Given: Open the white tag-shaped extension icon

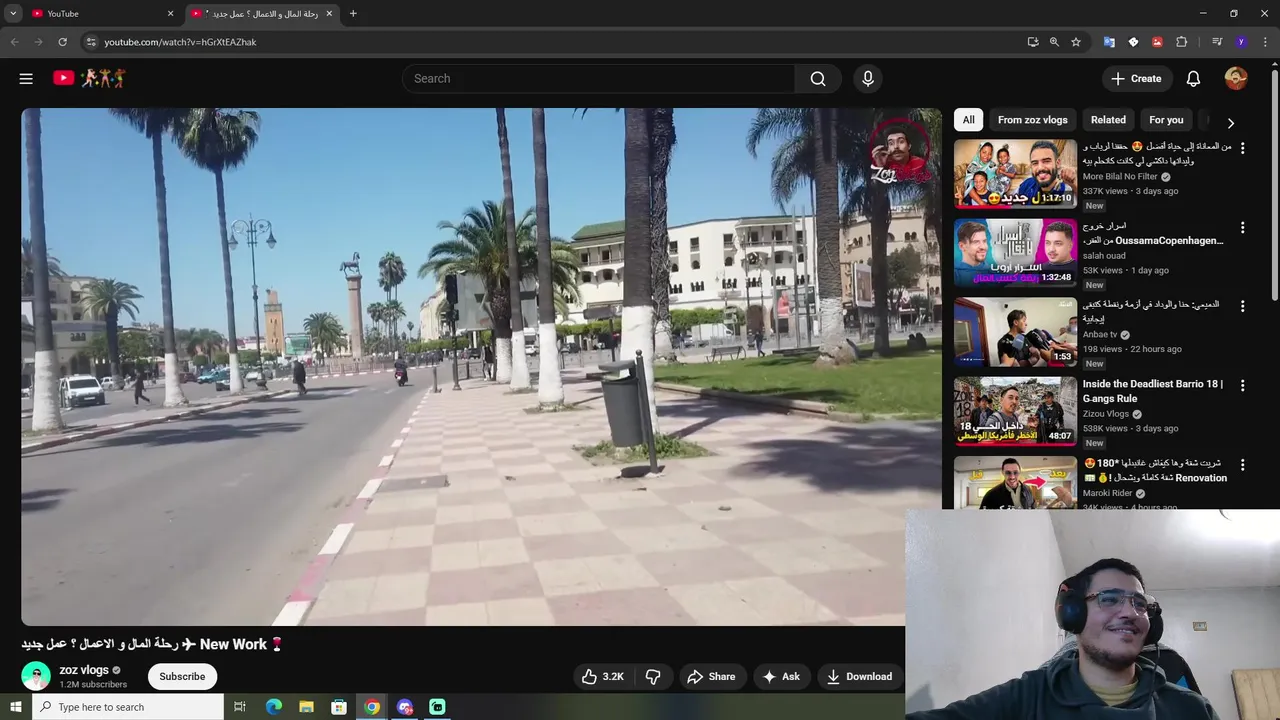Looking at the screenshot, I should tap(1133, 42).
